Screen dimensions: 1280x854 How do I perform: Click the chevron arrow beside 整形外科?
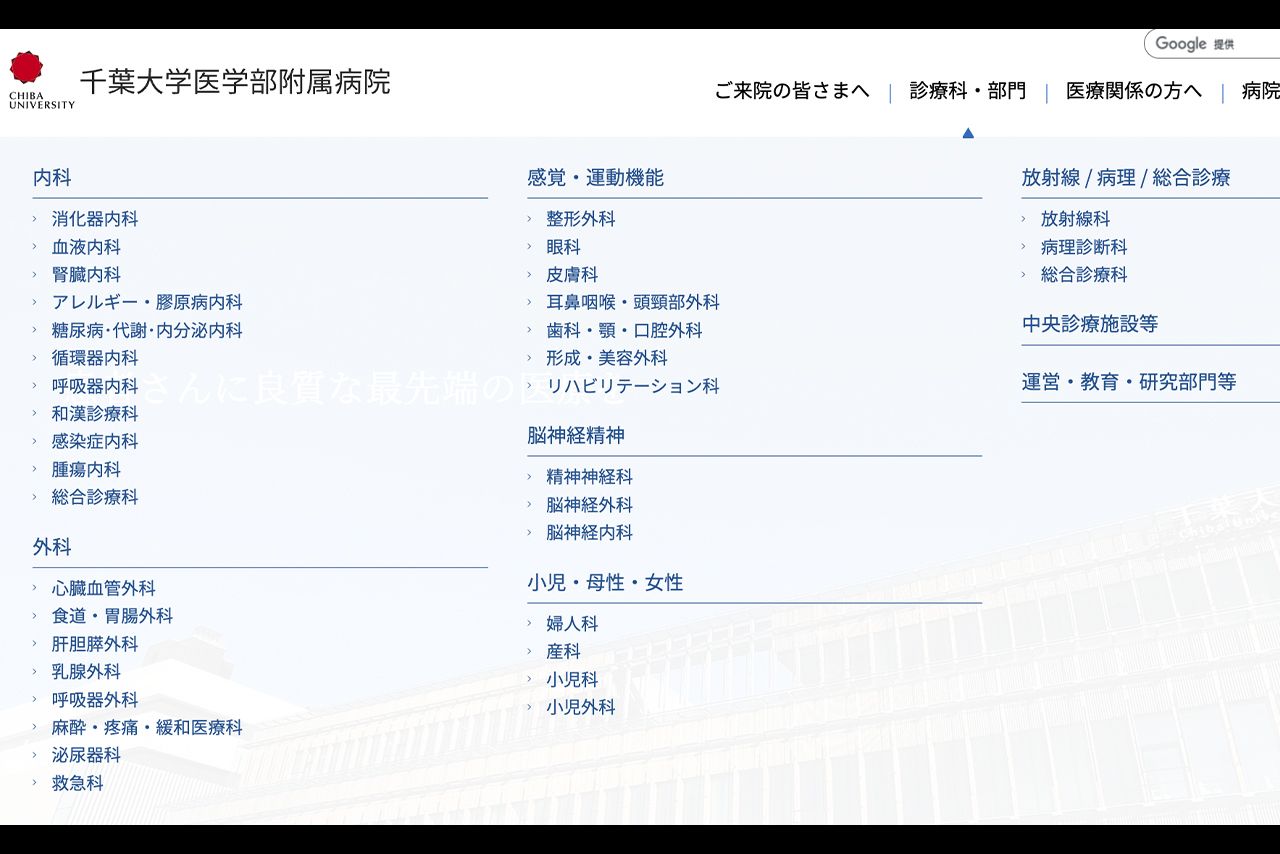[529, 219]
